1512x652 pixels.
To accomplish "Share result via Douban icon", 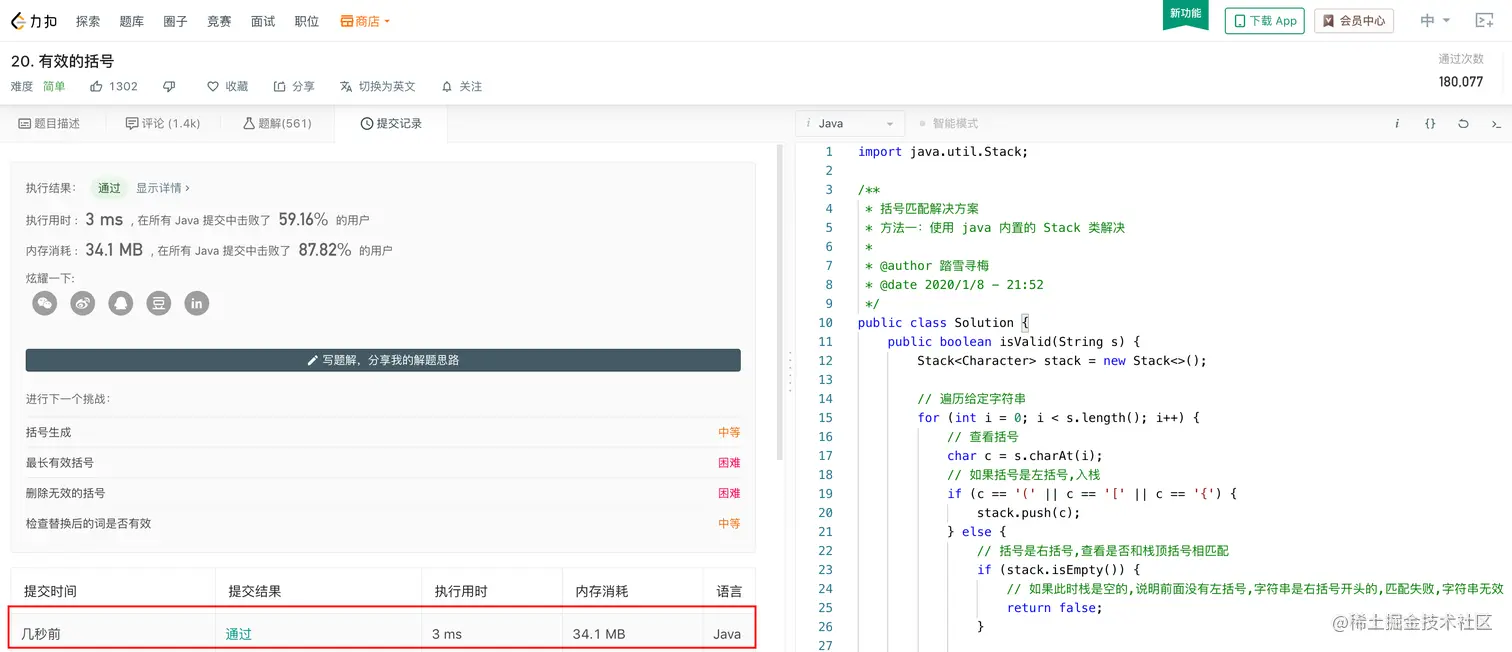I will [159, 303].
